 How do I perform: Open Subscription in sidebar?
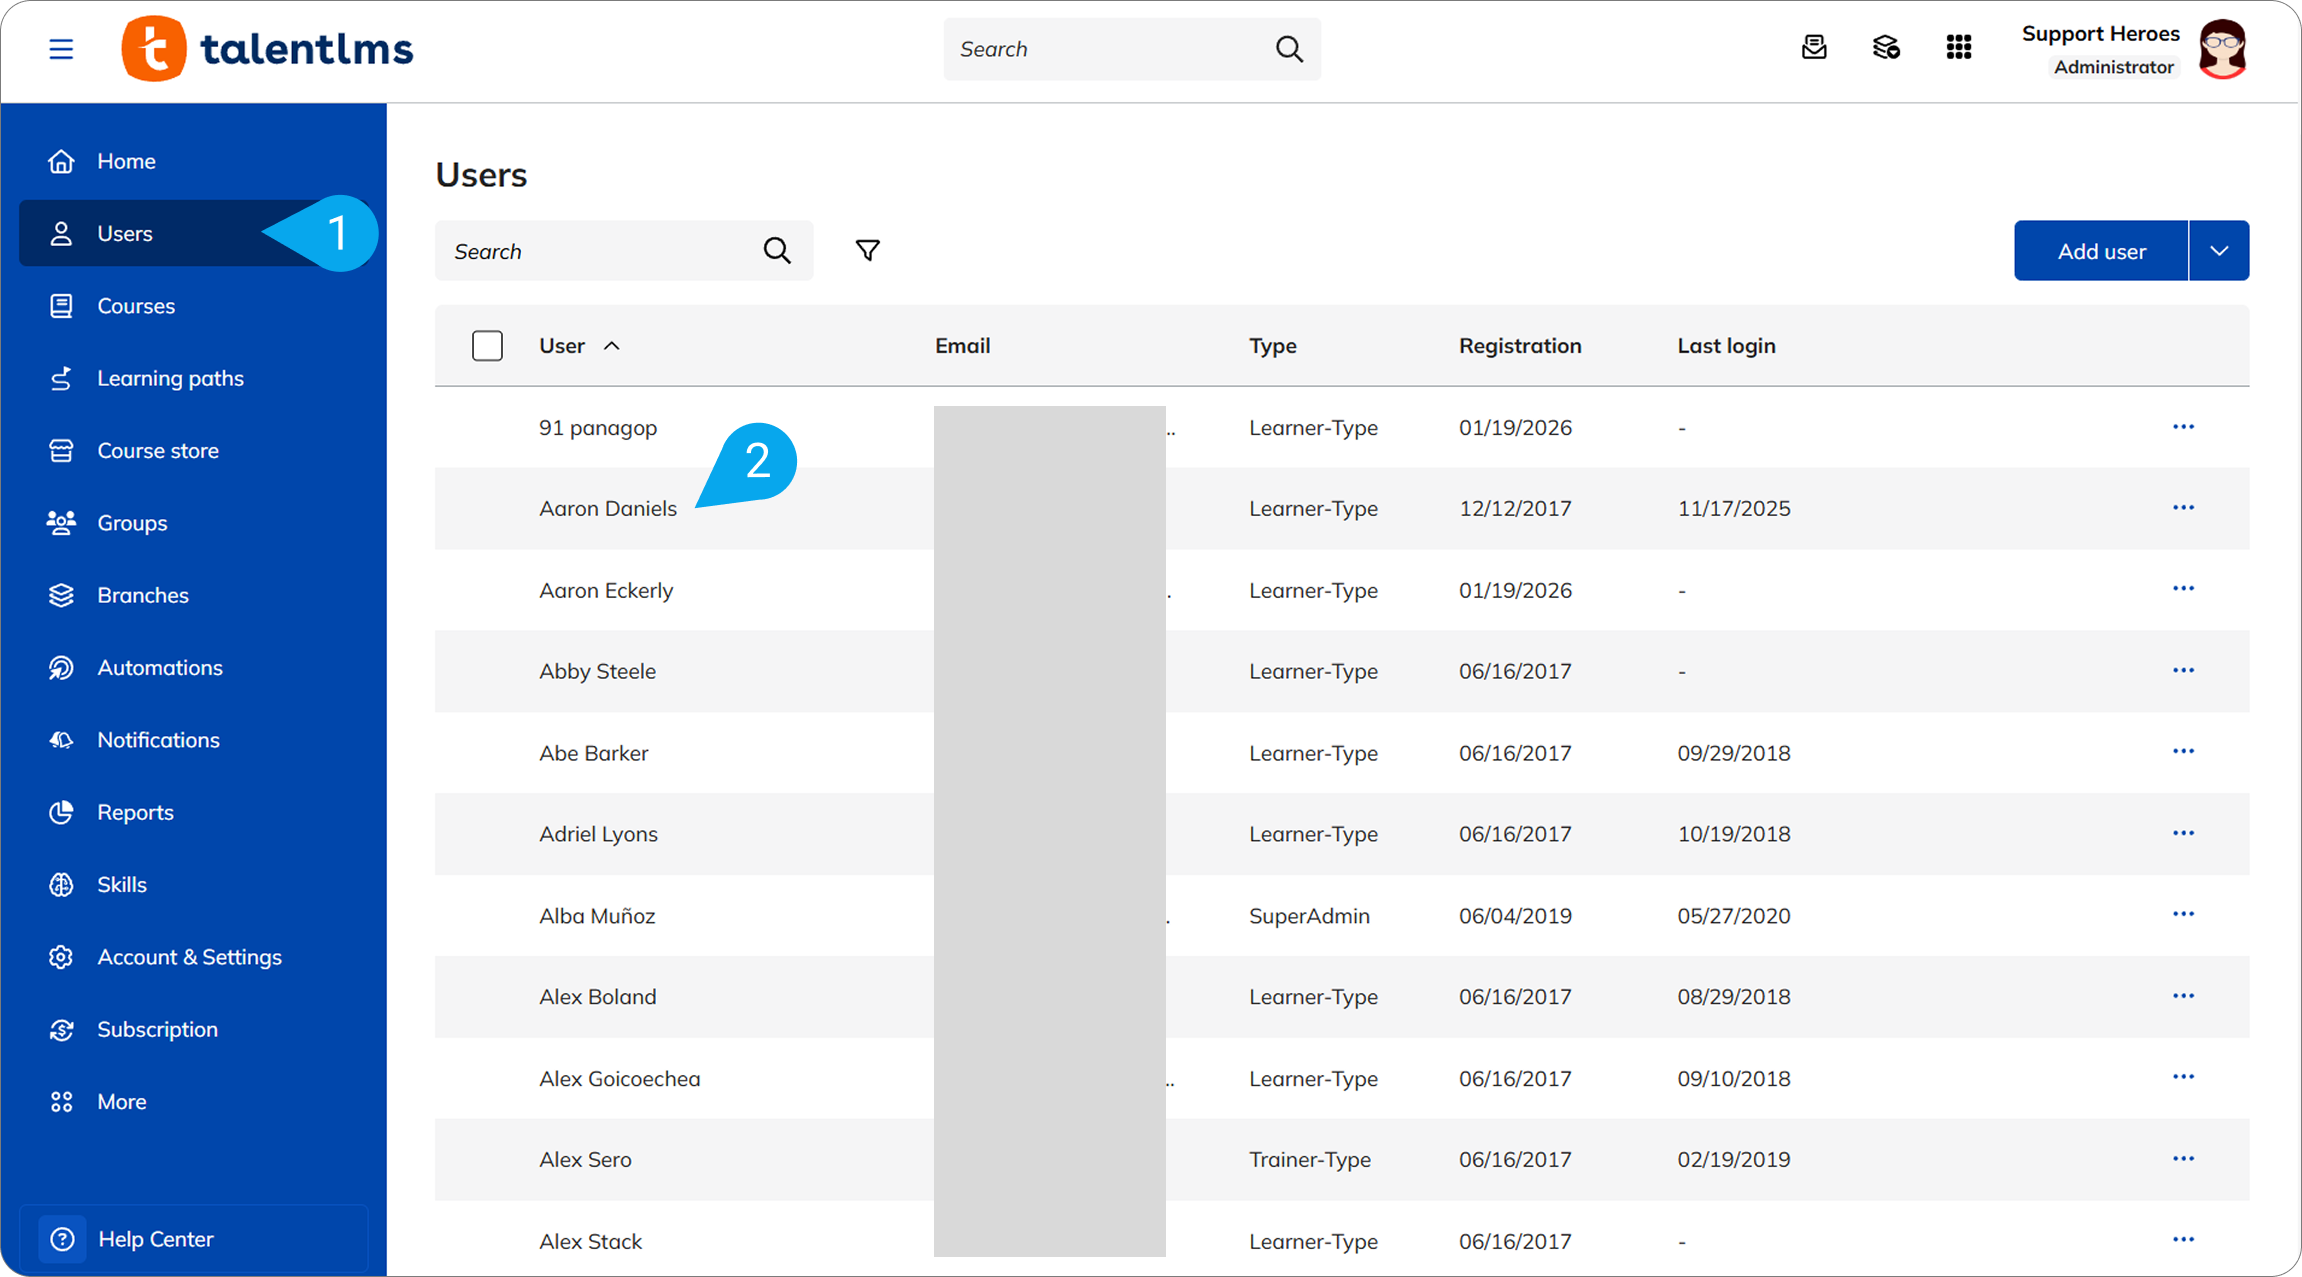coord(194,1029)
